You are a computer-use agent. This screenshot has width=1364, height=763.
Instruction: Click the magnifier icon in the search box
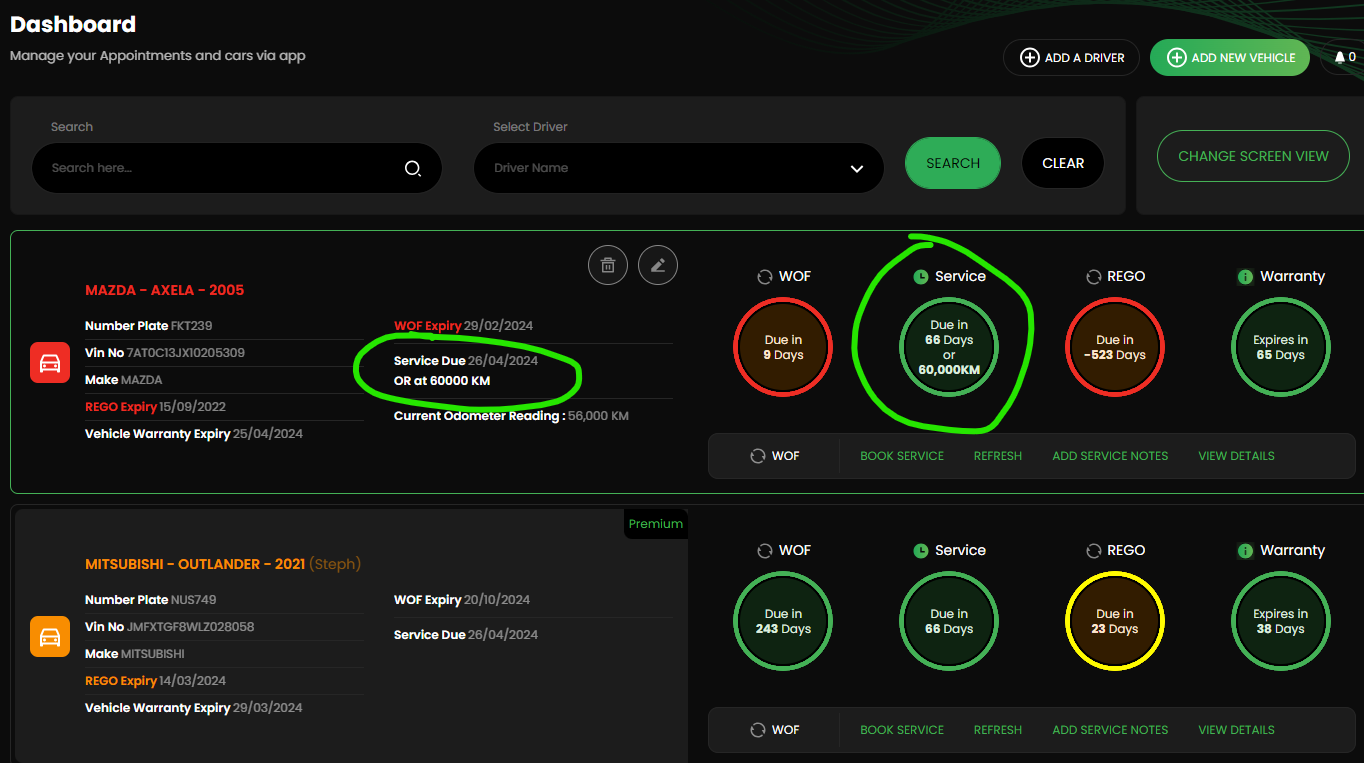413,168
